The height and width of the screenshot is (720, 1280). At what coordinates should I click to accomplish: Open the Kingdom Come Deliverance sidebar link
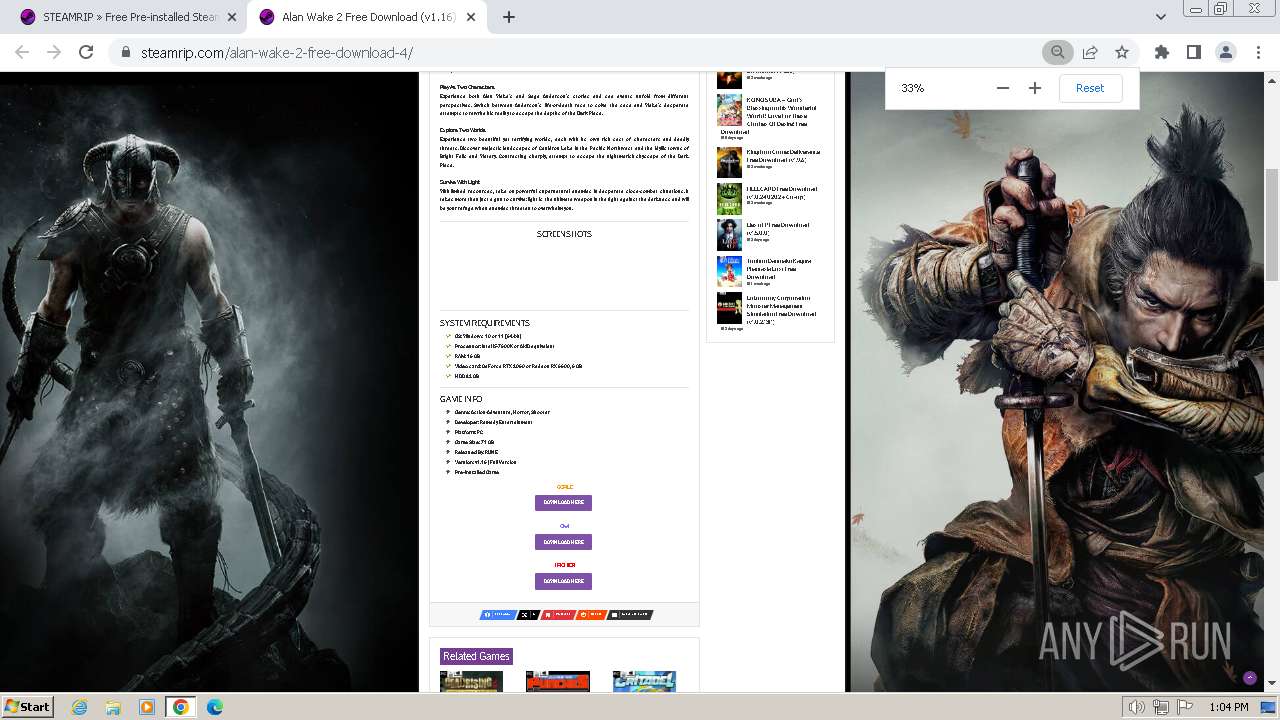tap(783, 155)
